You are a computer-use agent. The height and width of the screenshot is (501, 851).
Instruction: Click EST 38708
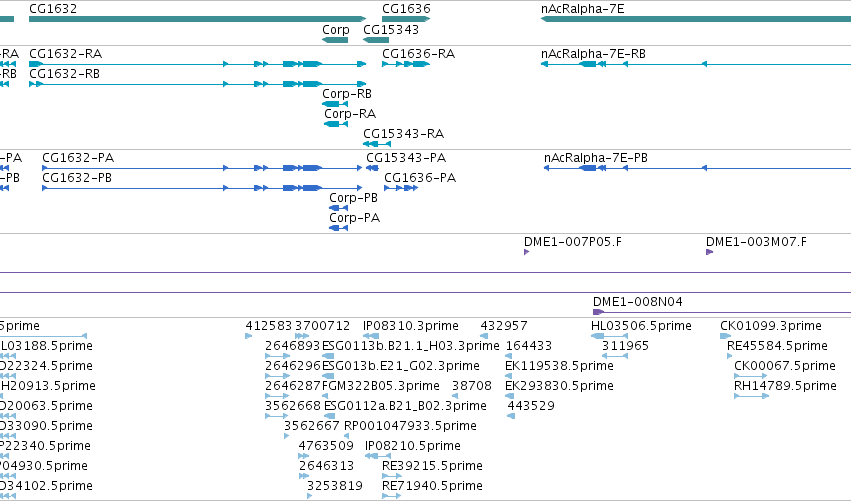tap(472, 386)
